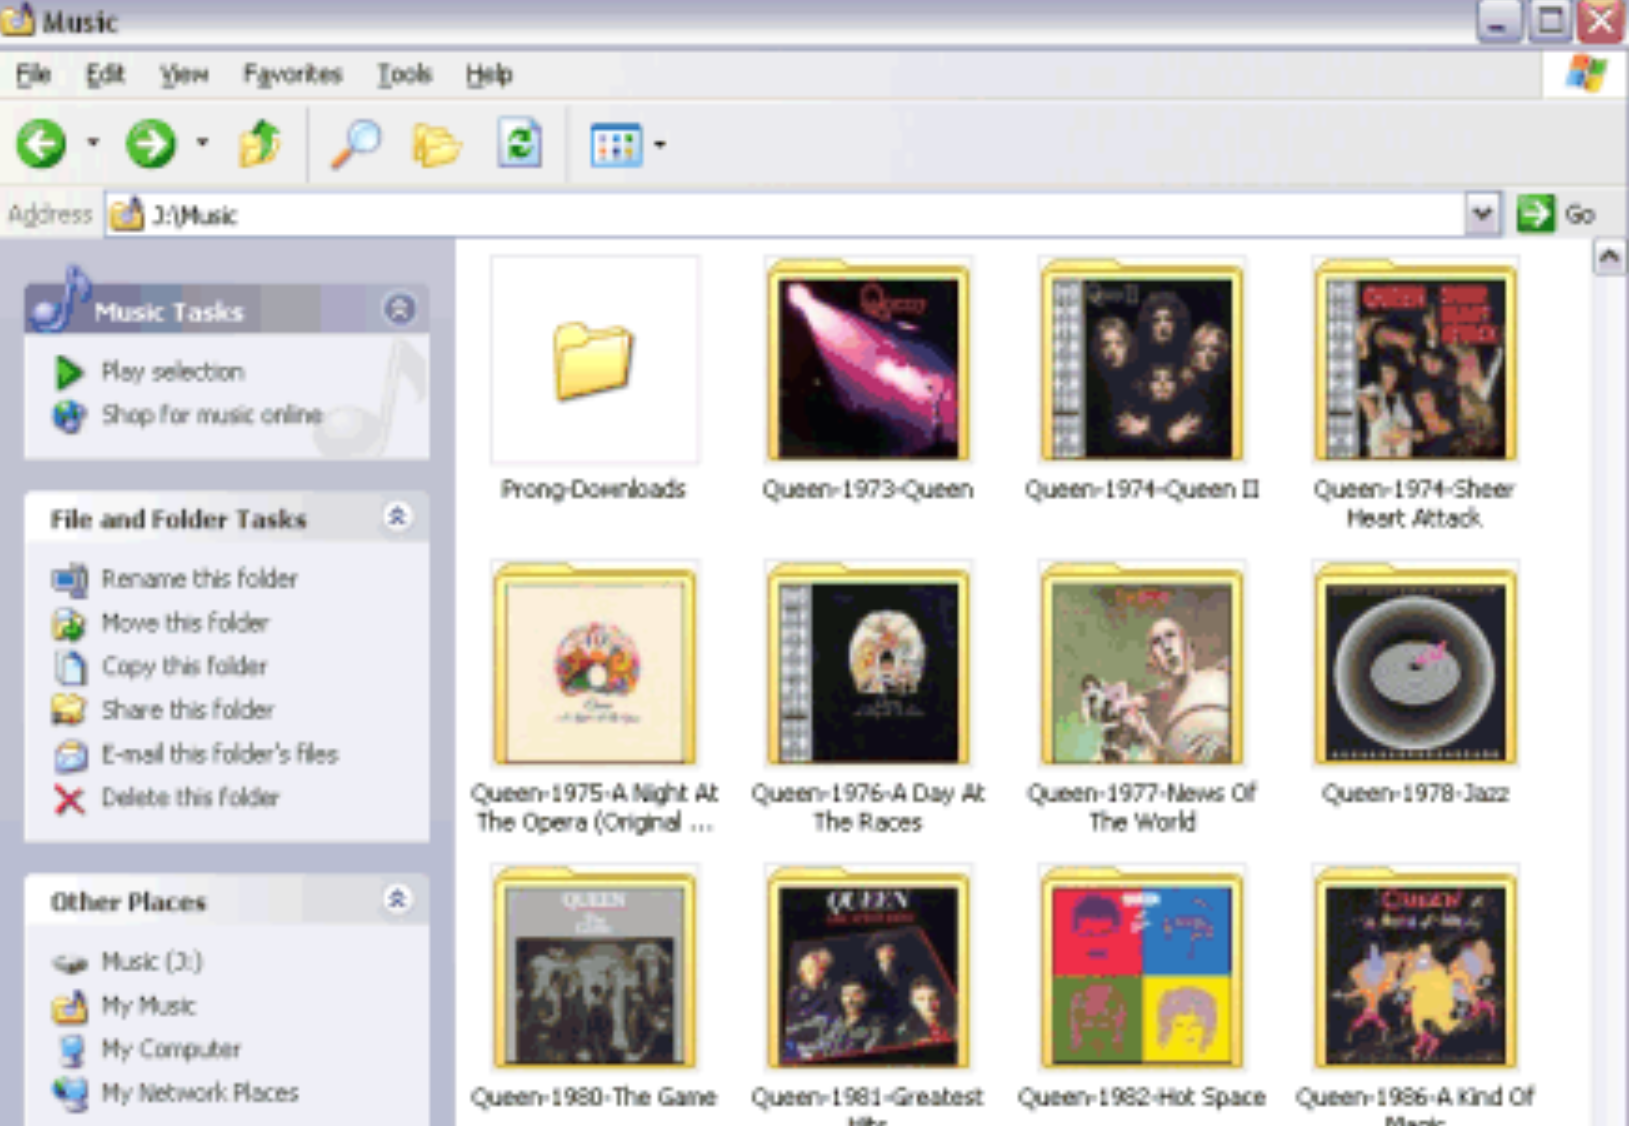
Task: Open the Views dropdown arrow
Action: point(659,145)
